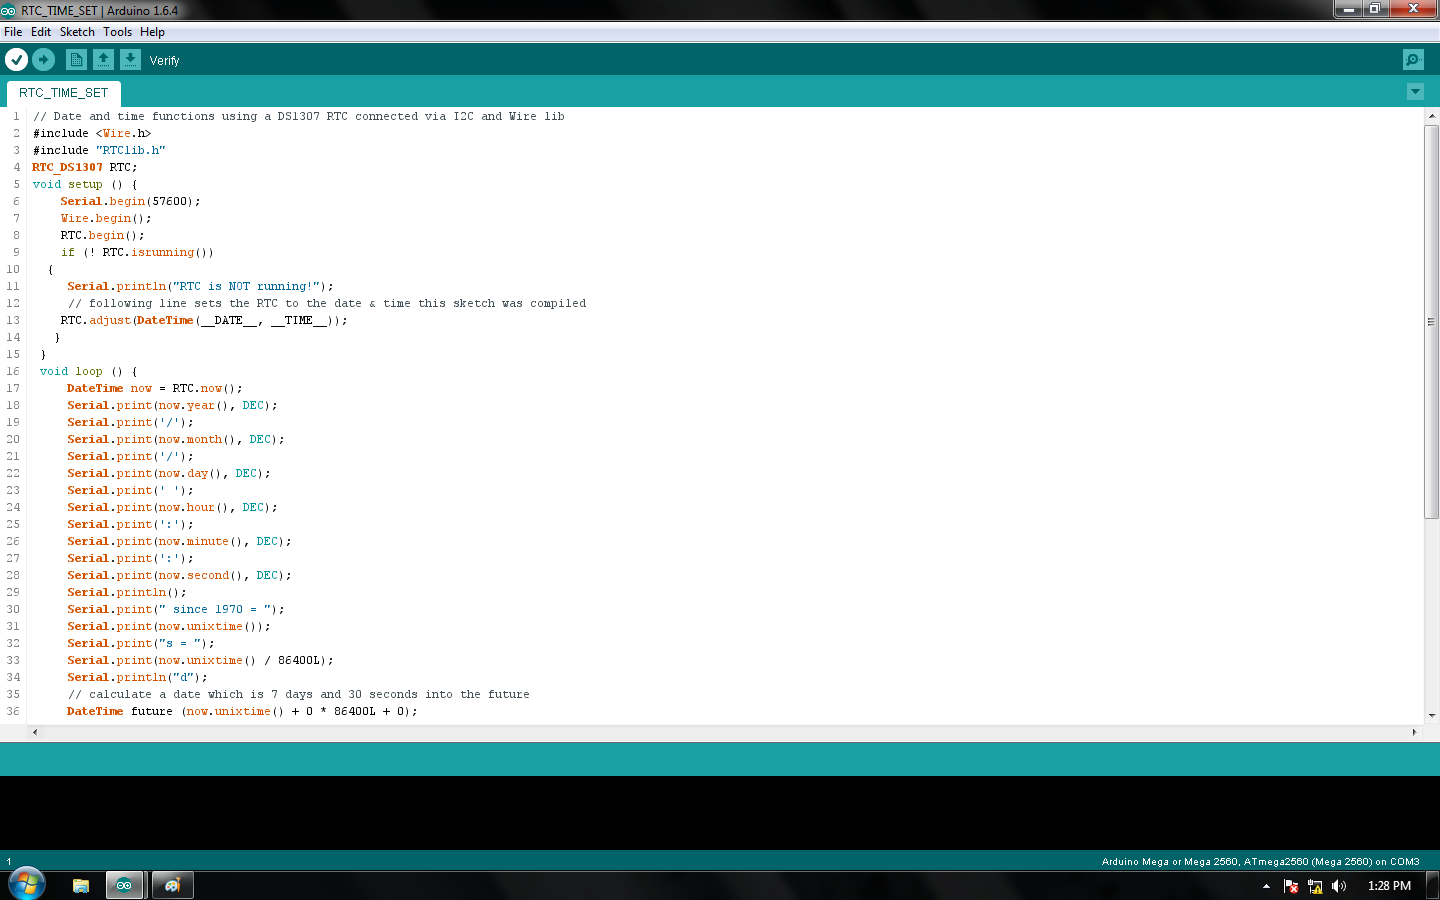Click 'Serial.print(now.month(), DEC);' line
The height and width of the screenshot is (900, 1440).
[x=176, y=439]
